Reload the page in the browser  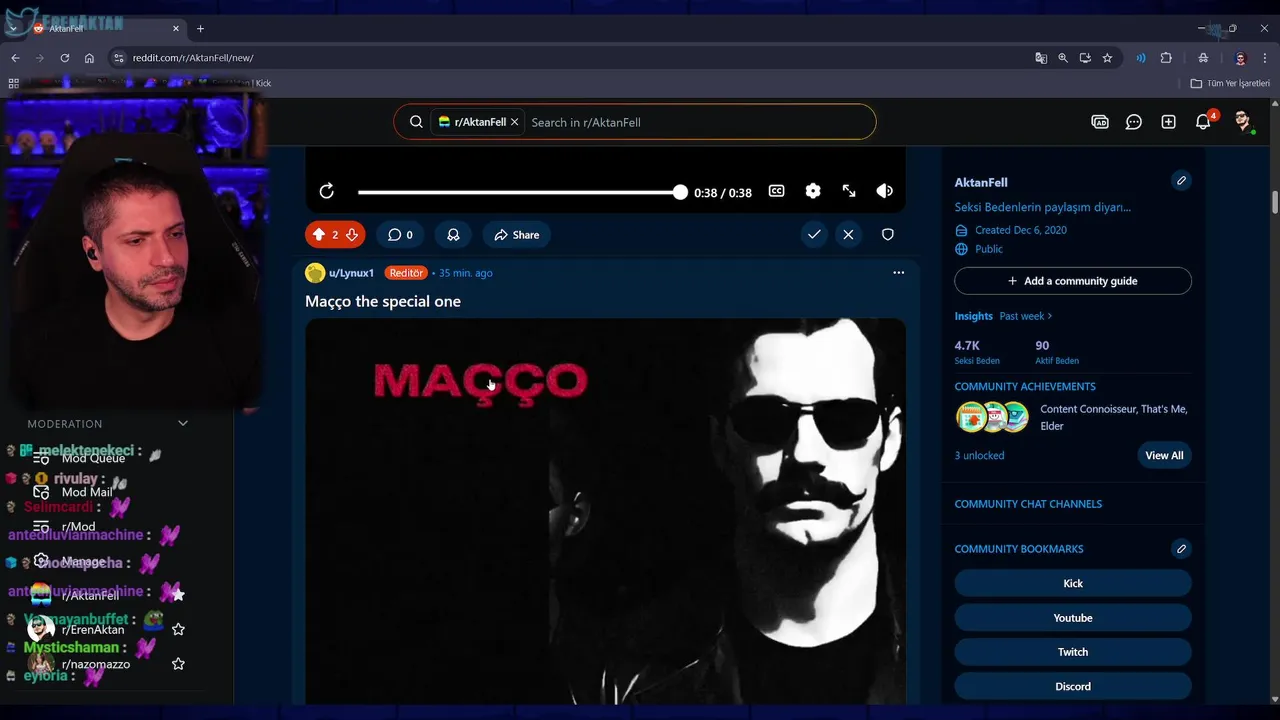[65, 58]
